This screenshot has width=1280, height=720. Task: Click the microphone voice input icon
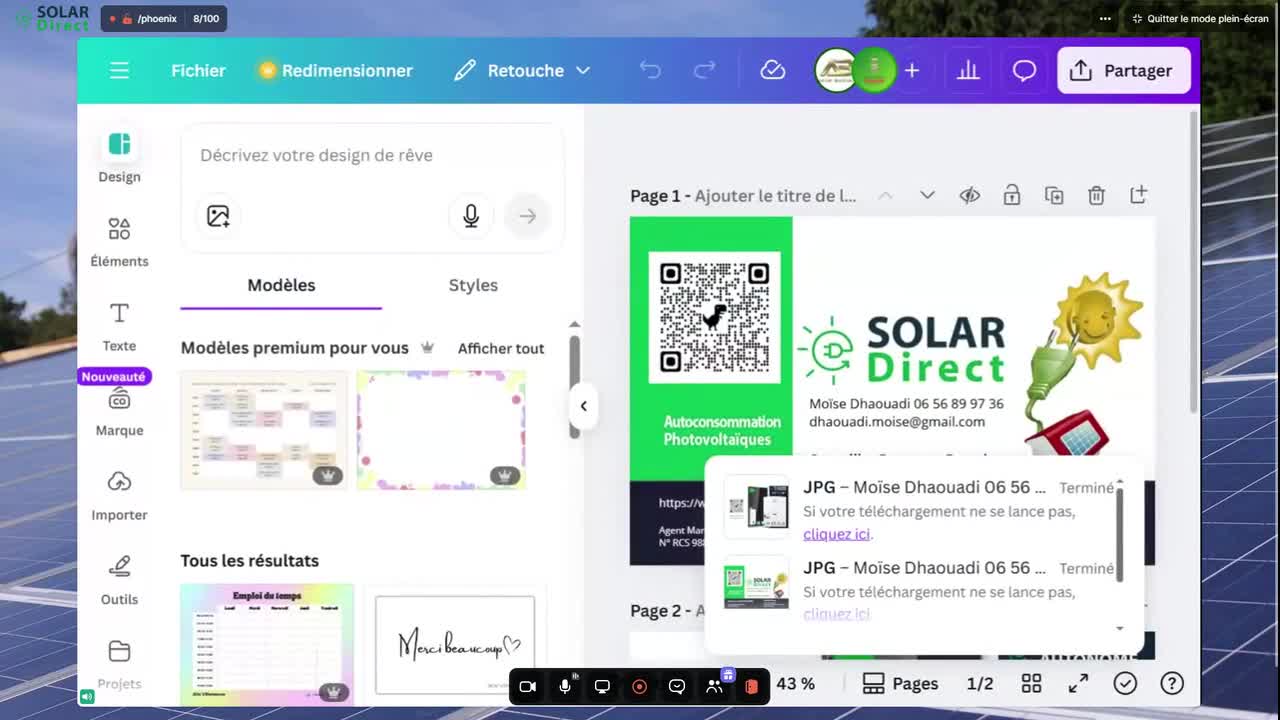[471, 216]
